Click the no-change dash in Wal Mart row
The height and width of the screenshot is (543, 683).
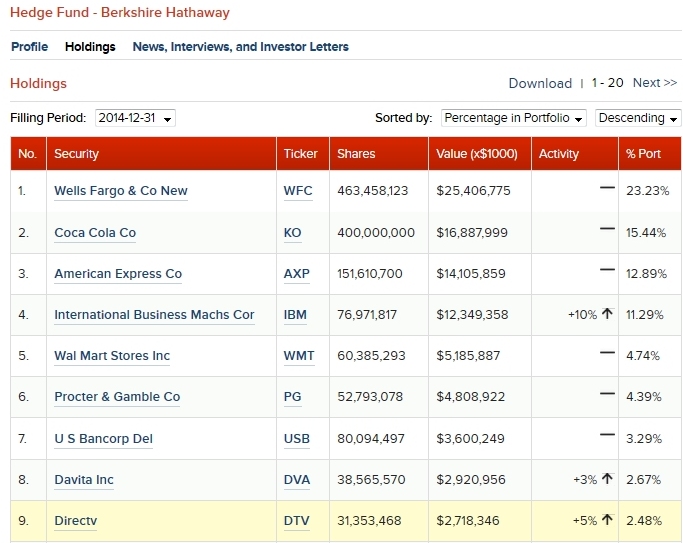point(607,352)
